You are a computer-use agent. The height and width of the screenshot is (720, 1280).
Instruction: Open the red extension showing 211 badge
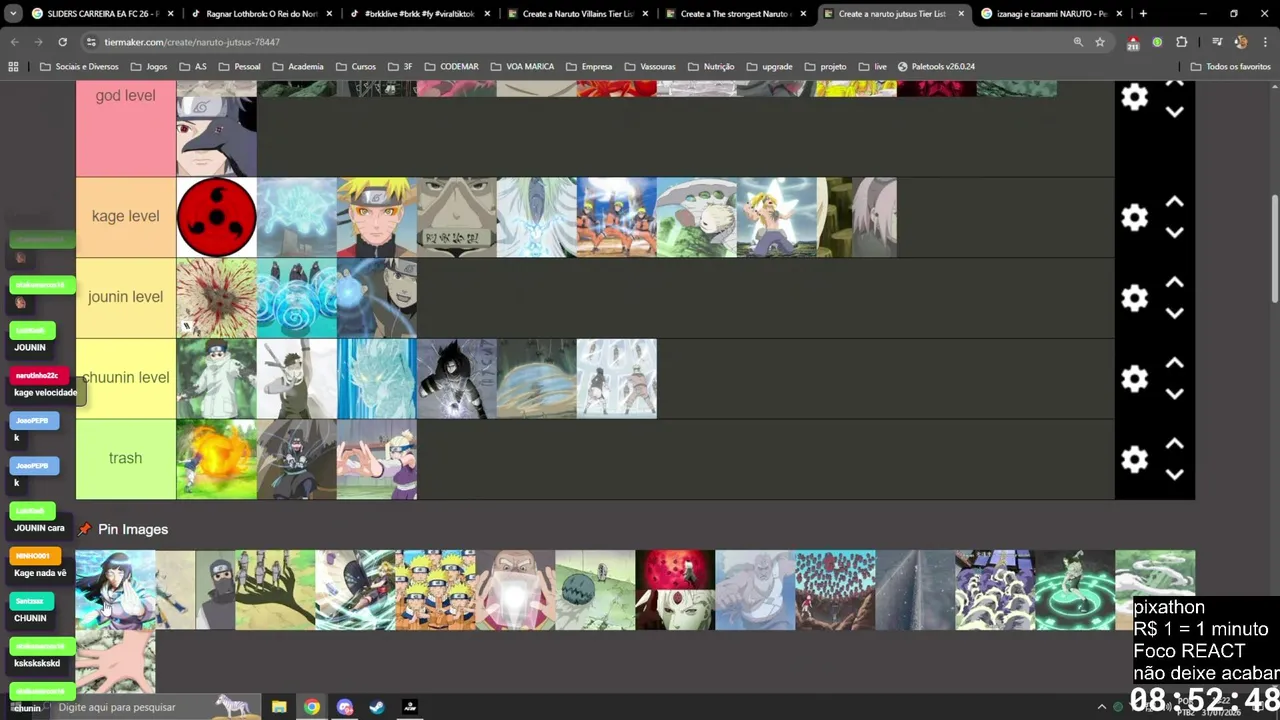pos(1133,43)
